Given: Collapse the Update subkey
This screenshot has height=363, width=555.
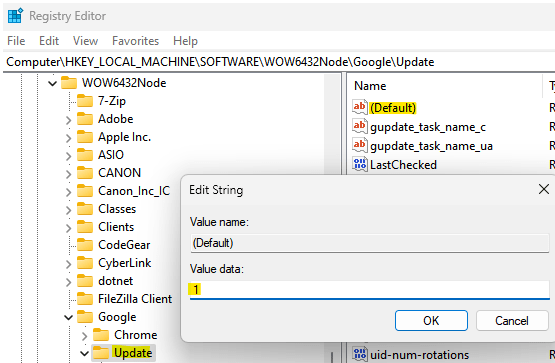Looking at the screenshot, I should pyautogui.click(x=84, y=353).
